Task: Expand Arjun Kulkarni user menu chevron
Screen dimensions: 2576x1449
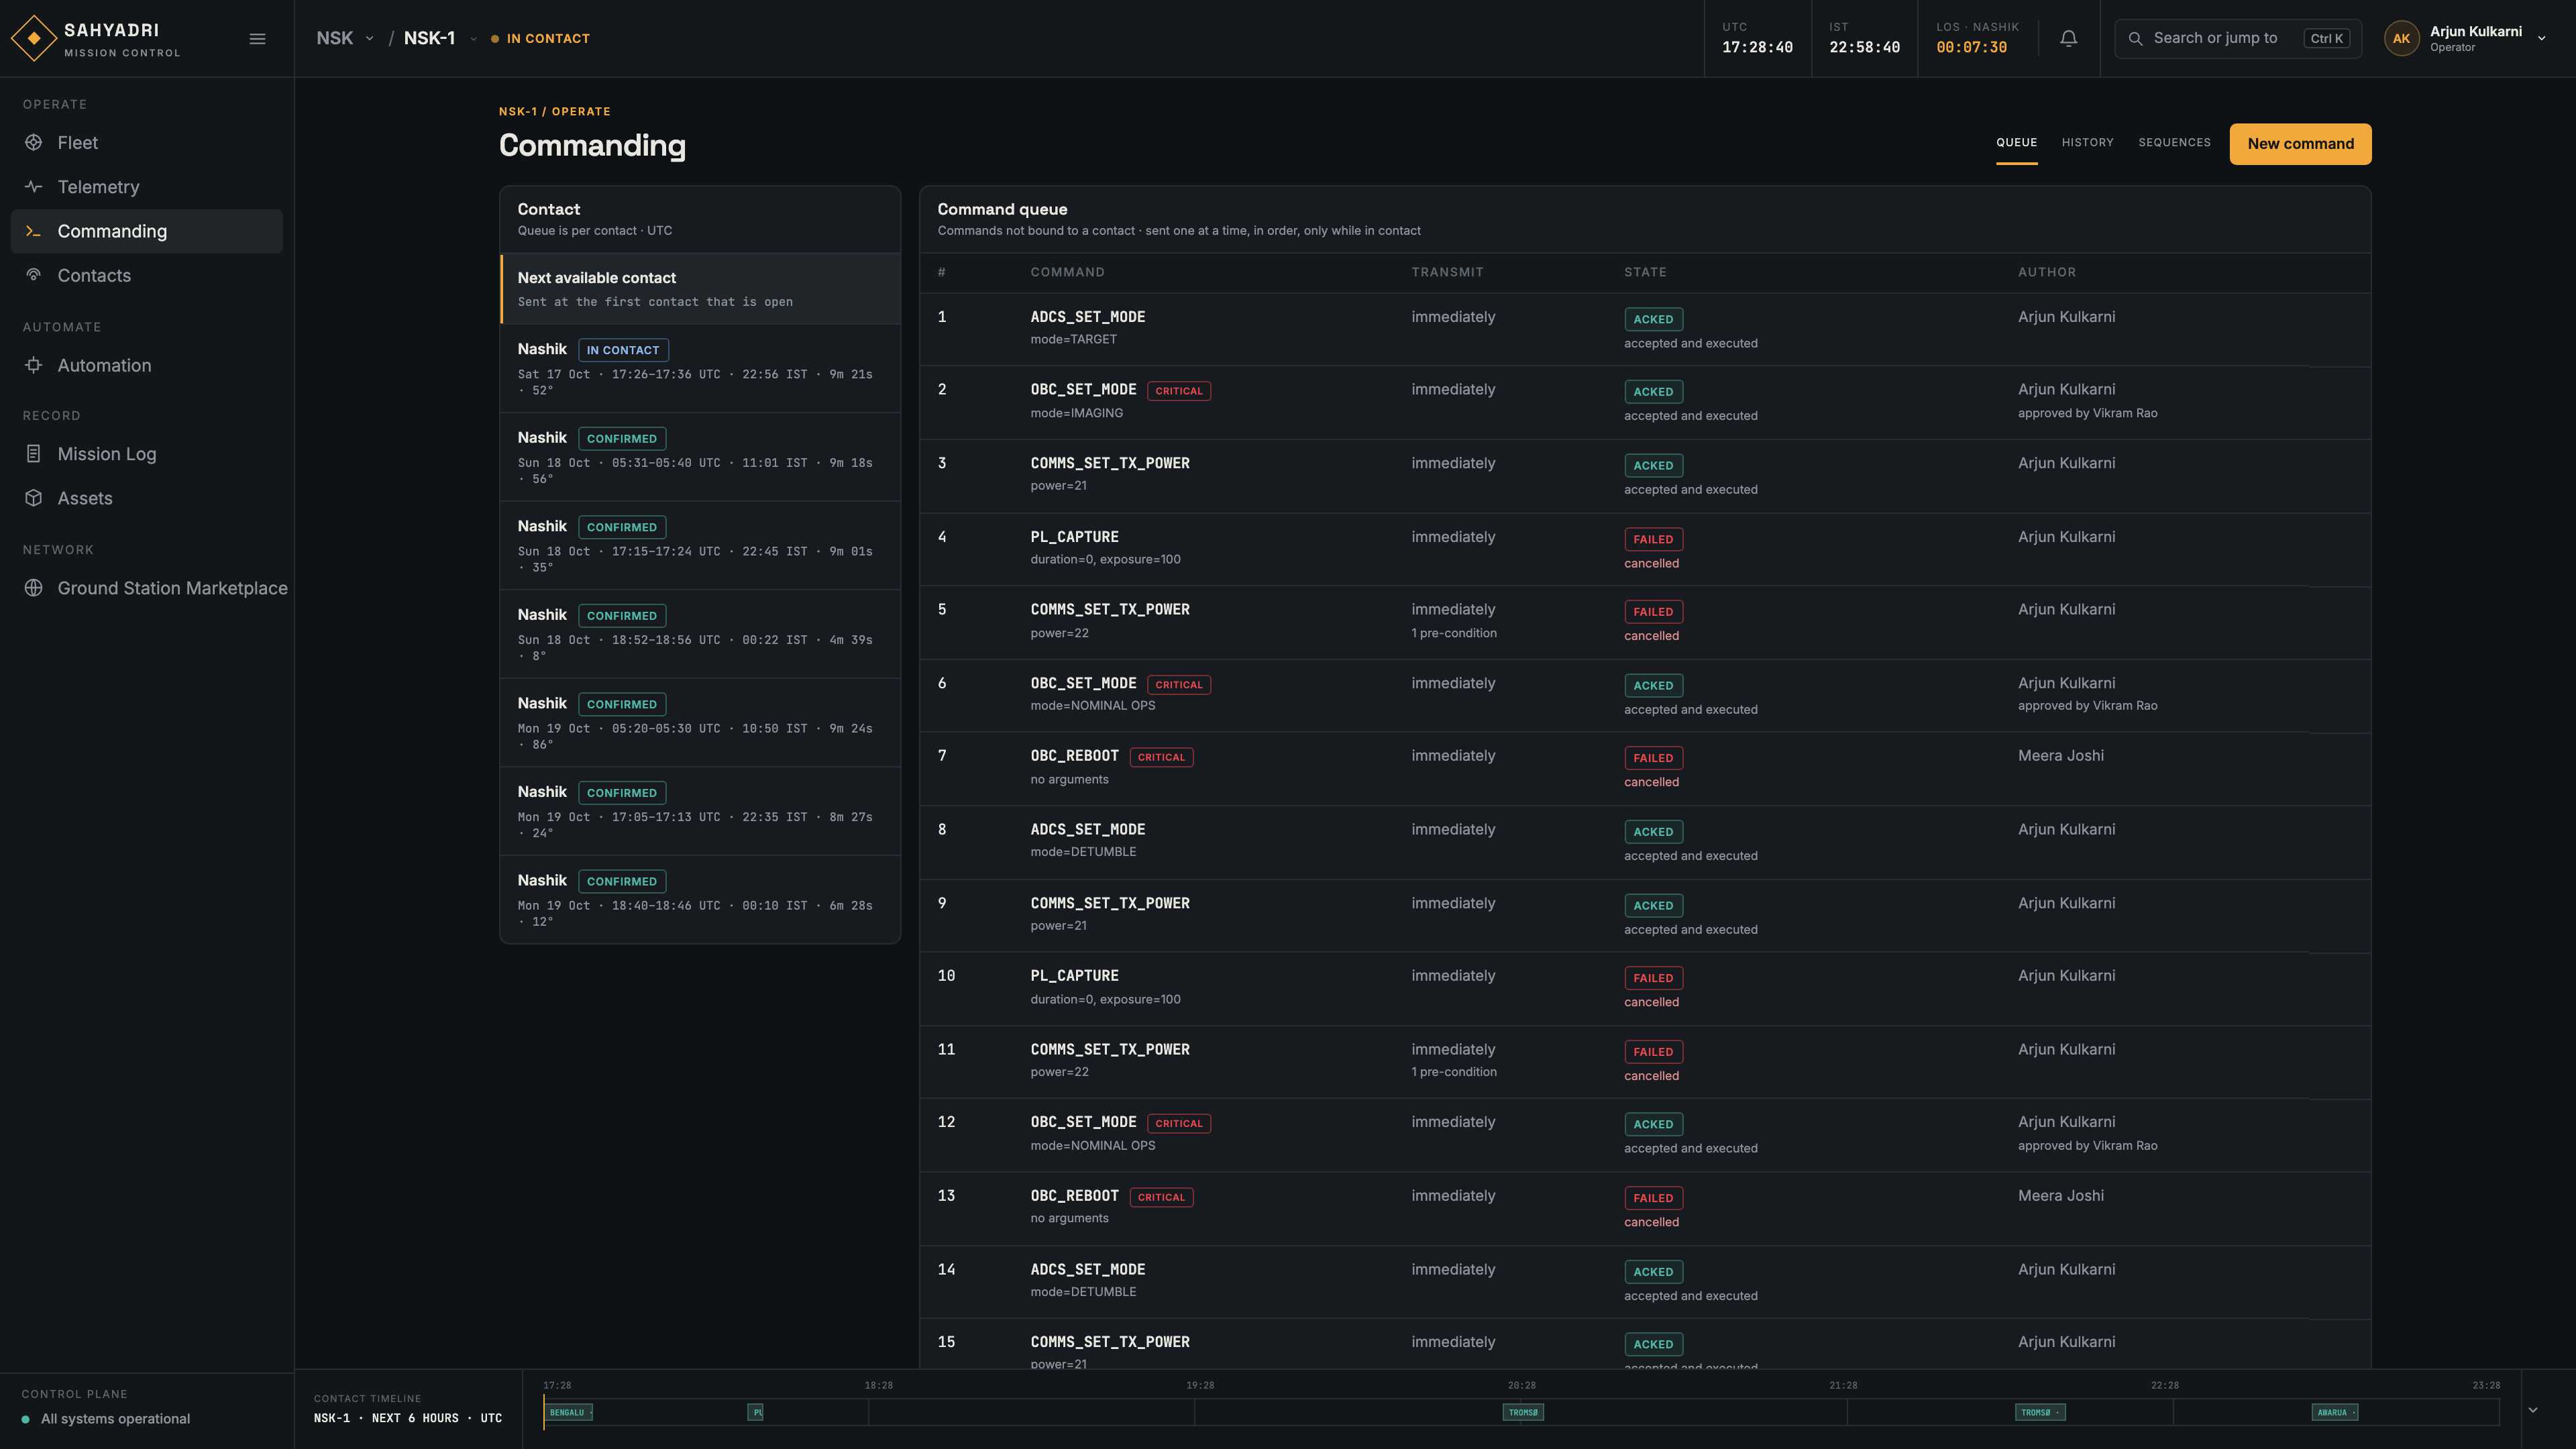Action: click(2541, 38)
